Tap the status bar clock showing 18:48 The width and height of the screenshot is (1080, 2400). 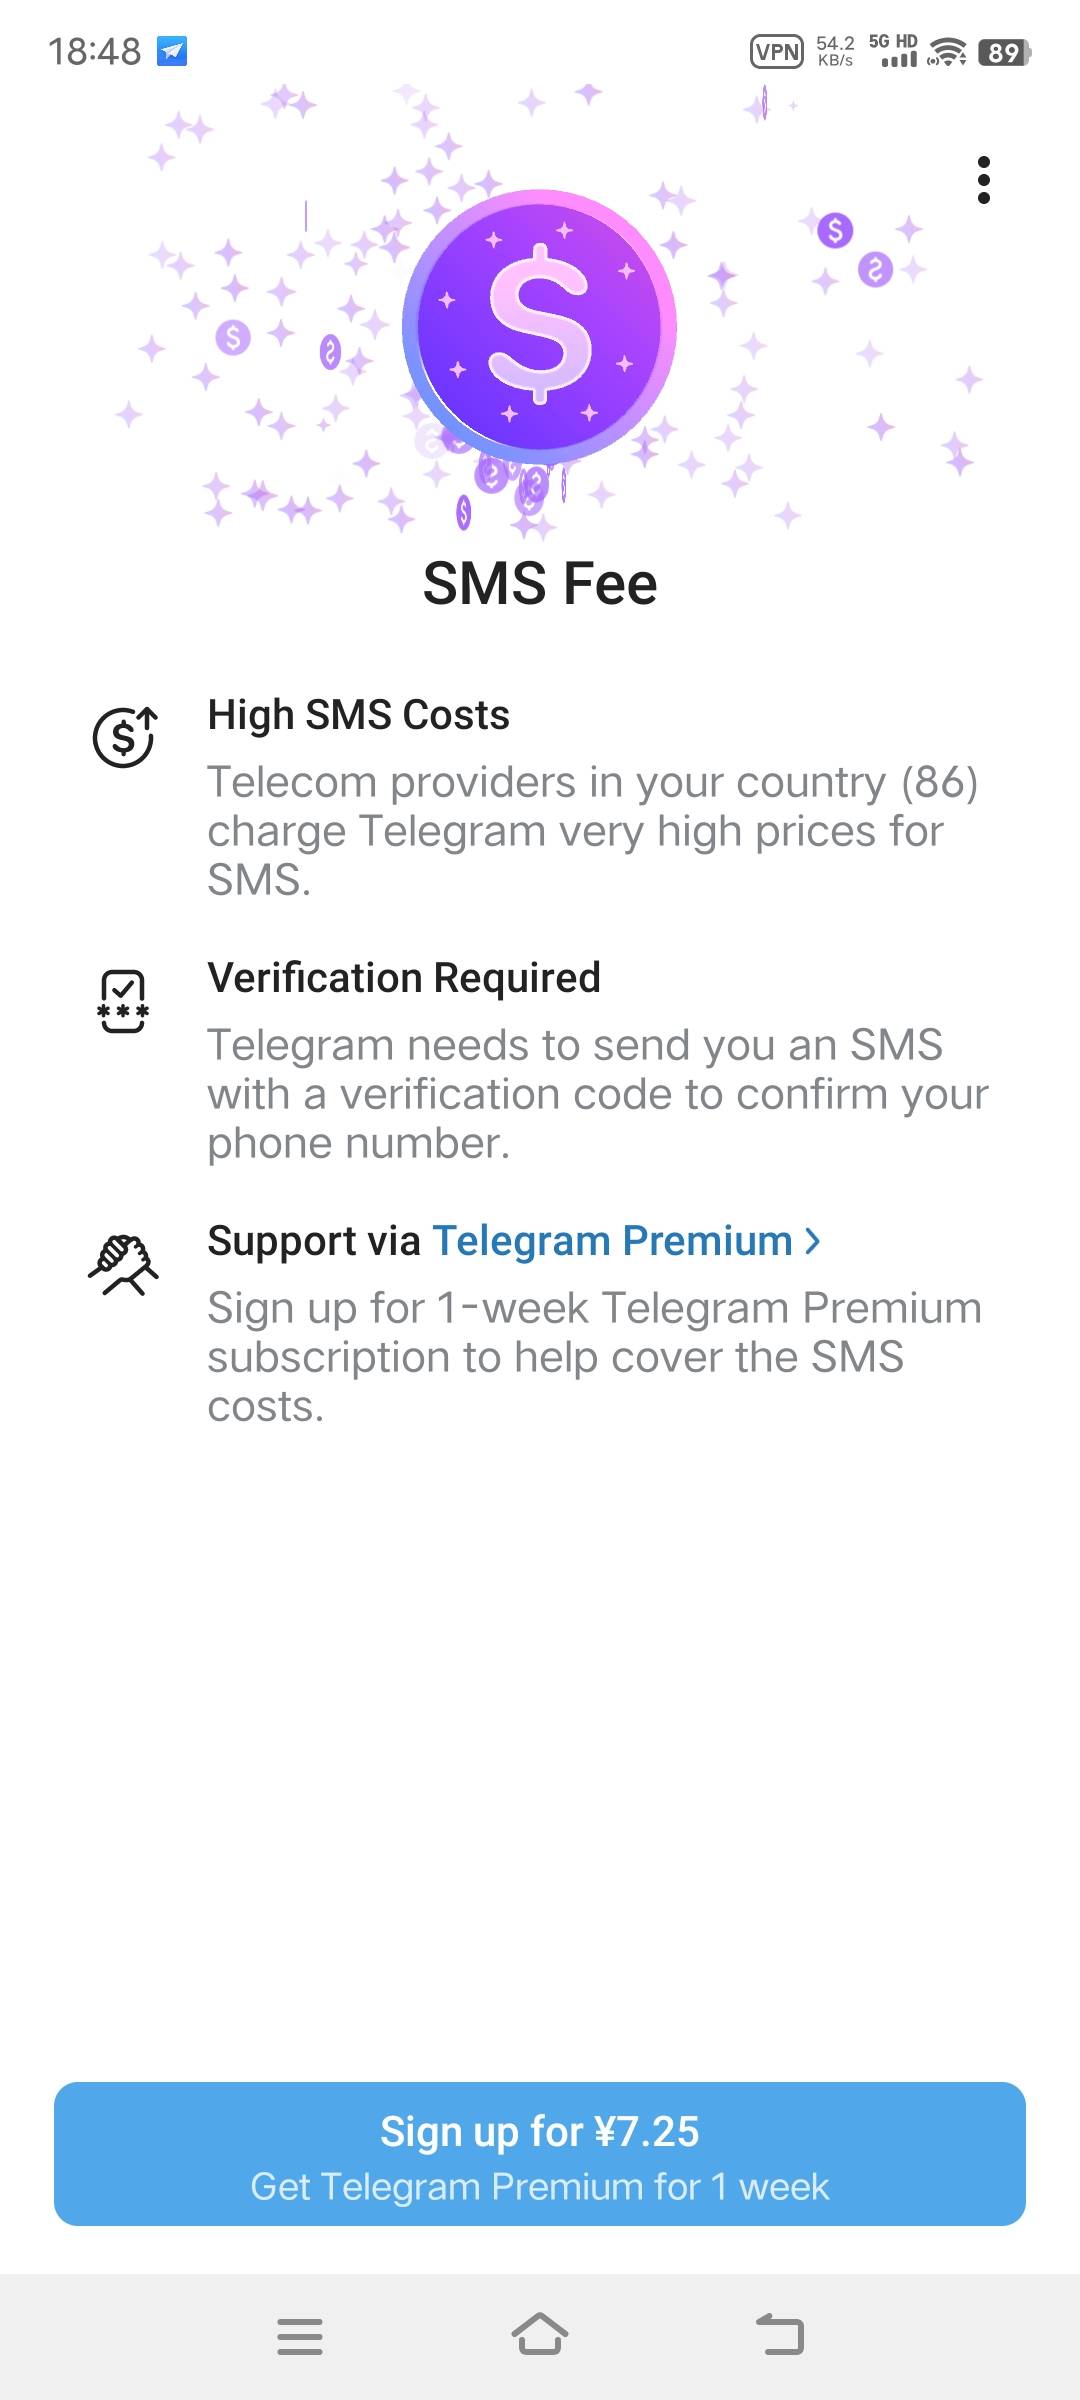coord(95,51)
